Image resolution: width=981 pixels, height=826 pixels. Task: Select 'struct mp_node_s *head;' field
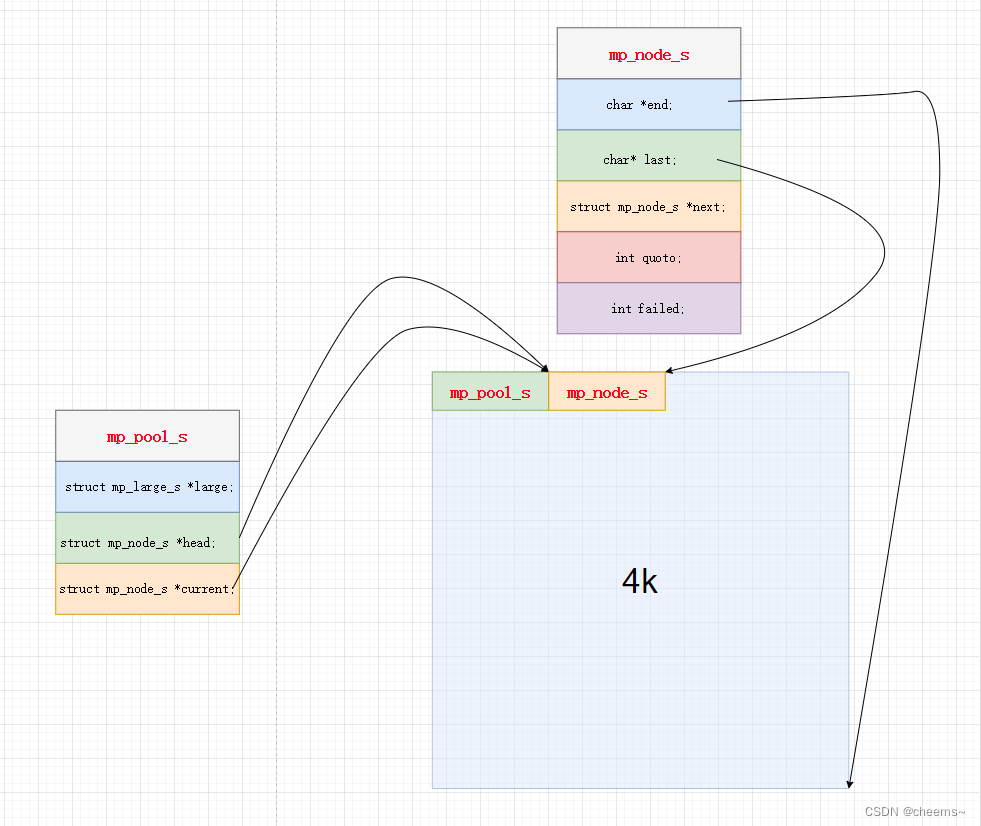148,538
